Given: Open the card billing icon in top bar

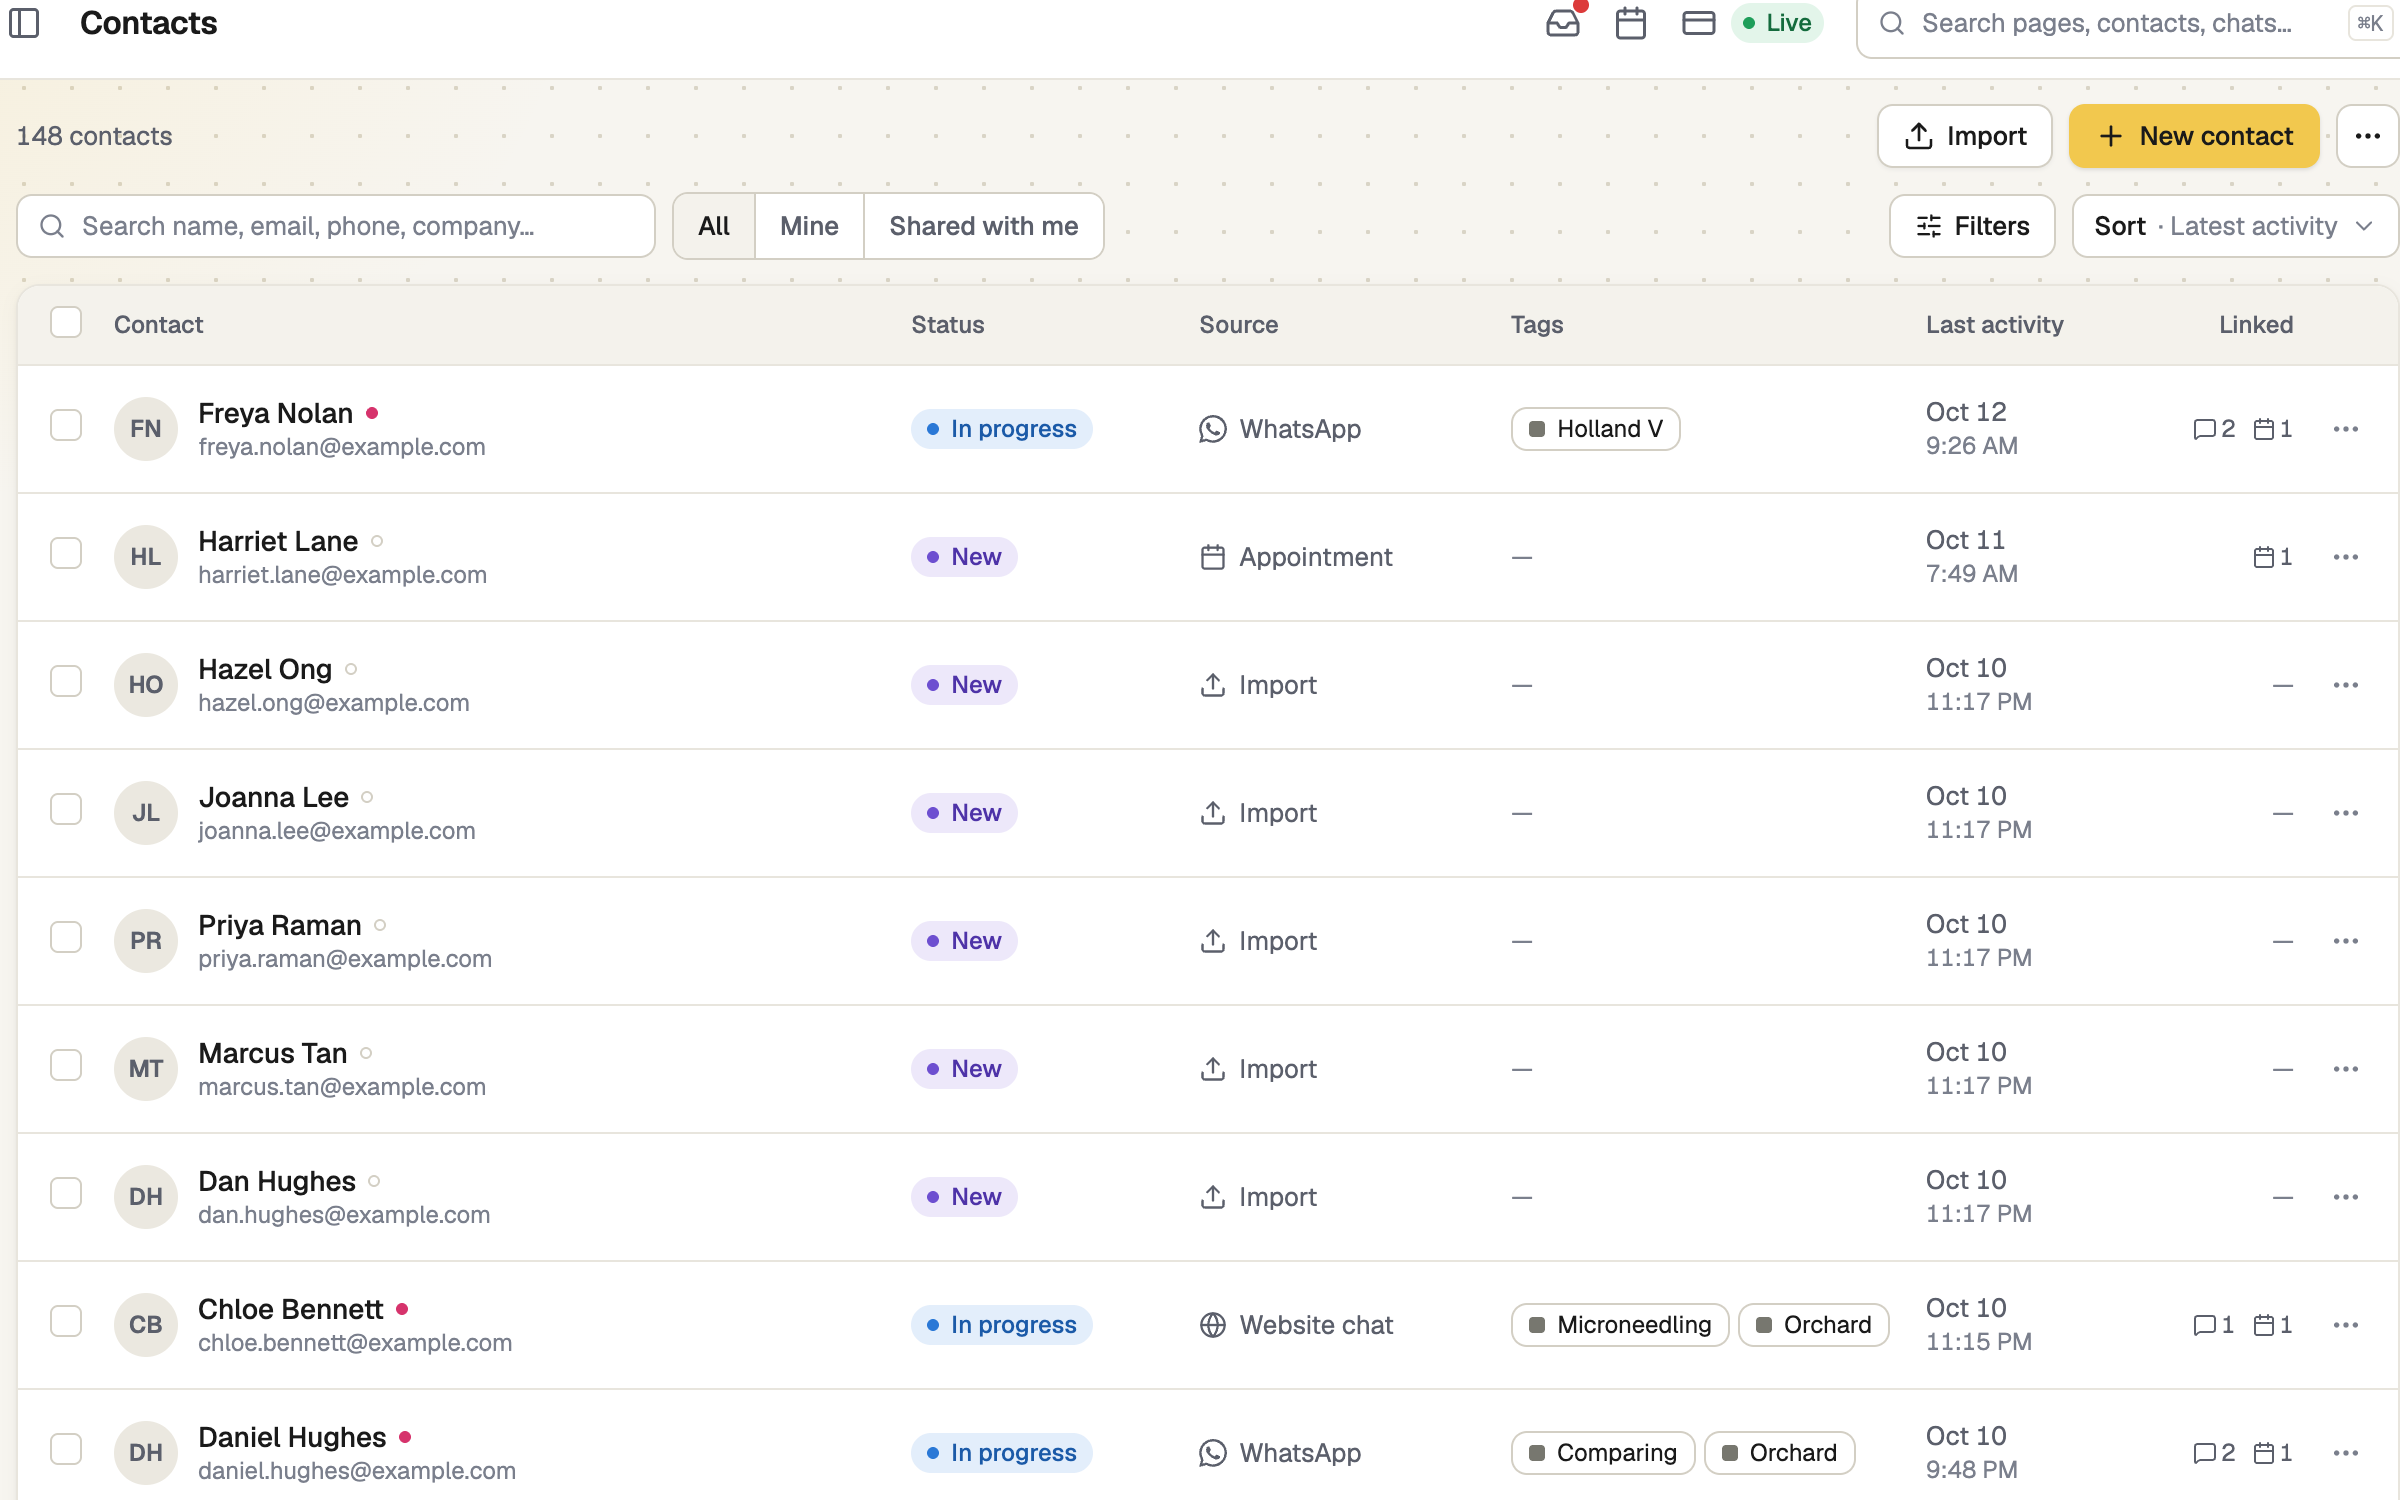Looking at the screenshot, I should pyautogui.click(x=1698, y=23).
